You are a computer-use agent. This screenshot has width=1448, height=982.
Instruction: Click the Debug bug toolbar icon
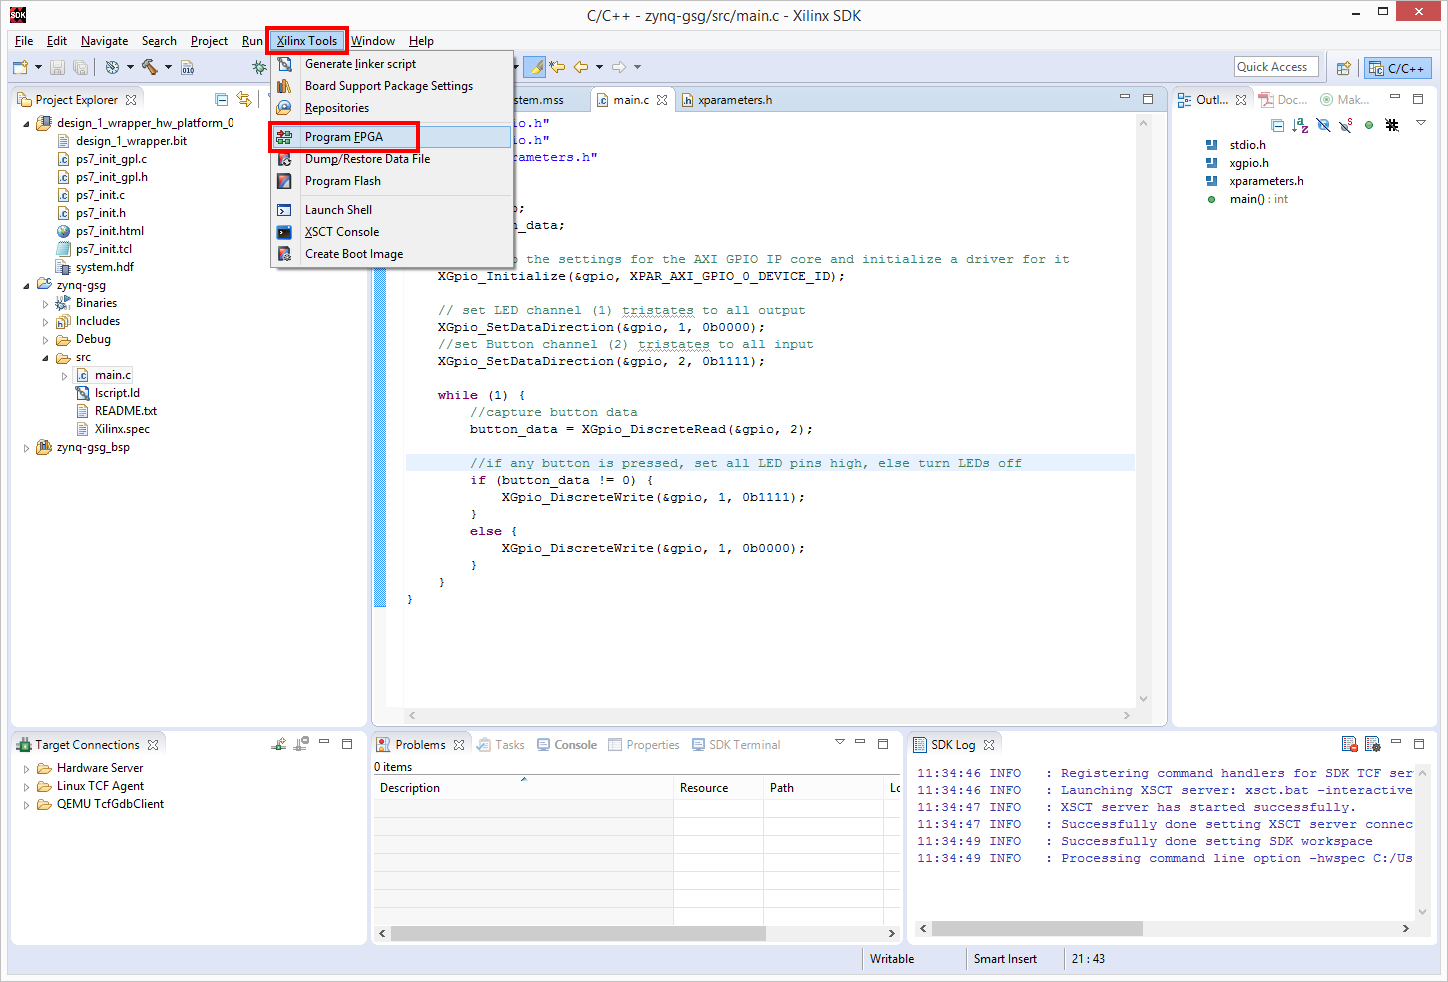pyautogui.click(x=259, y=67)
